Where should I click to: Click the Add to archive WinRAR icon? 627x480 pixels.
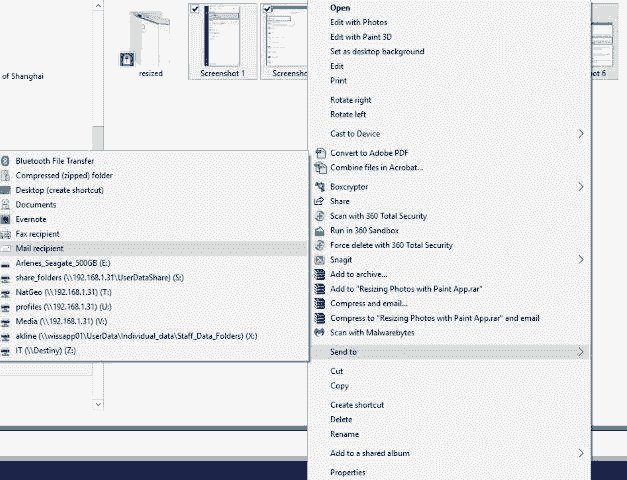tap(319, 274)
